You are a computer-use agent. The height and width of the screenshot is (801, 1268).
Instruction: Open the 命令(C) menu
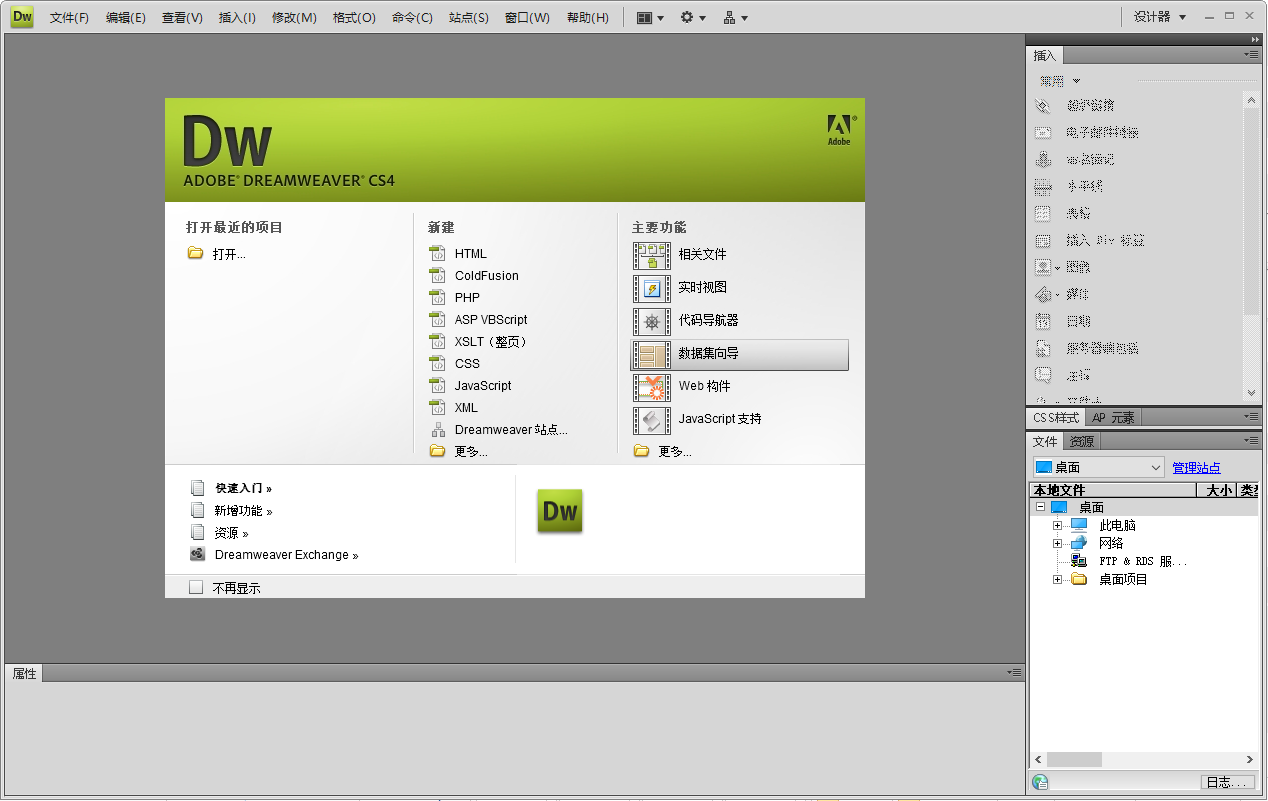(x=412, y=18)
